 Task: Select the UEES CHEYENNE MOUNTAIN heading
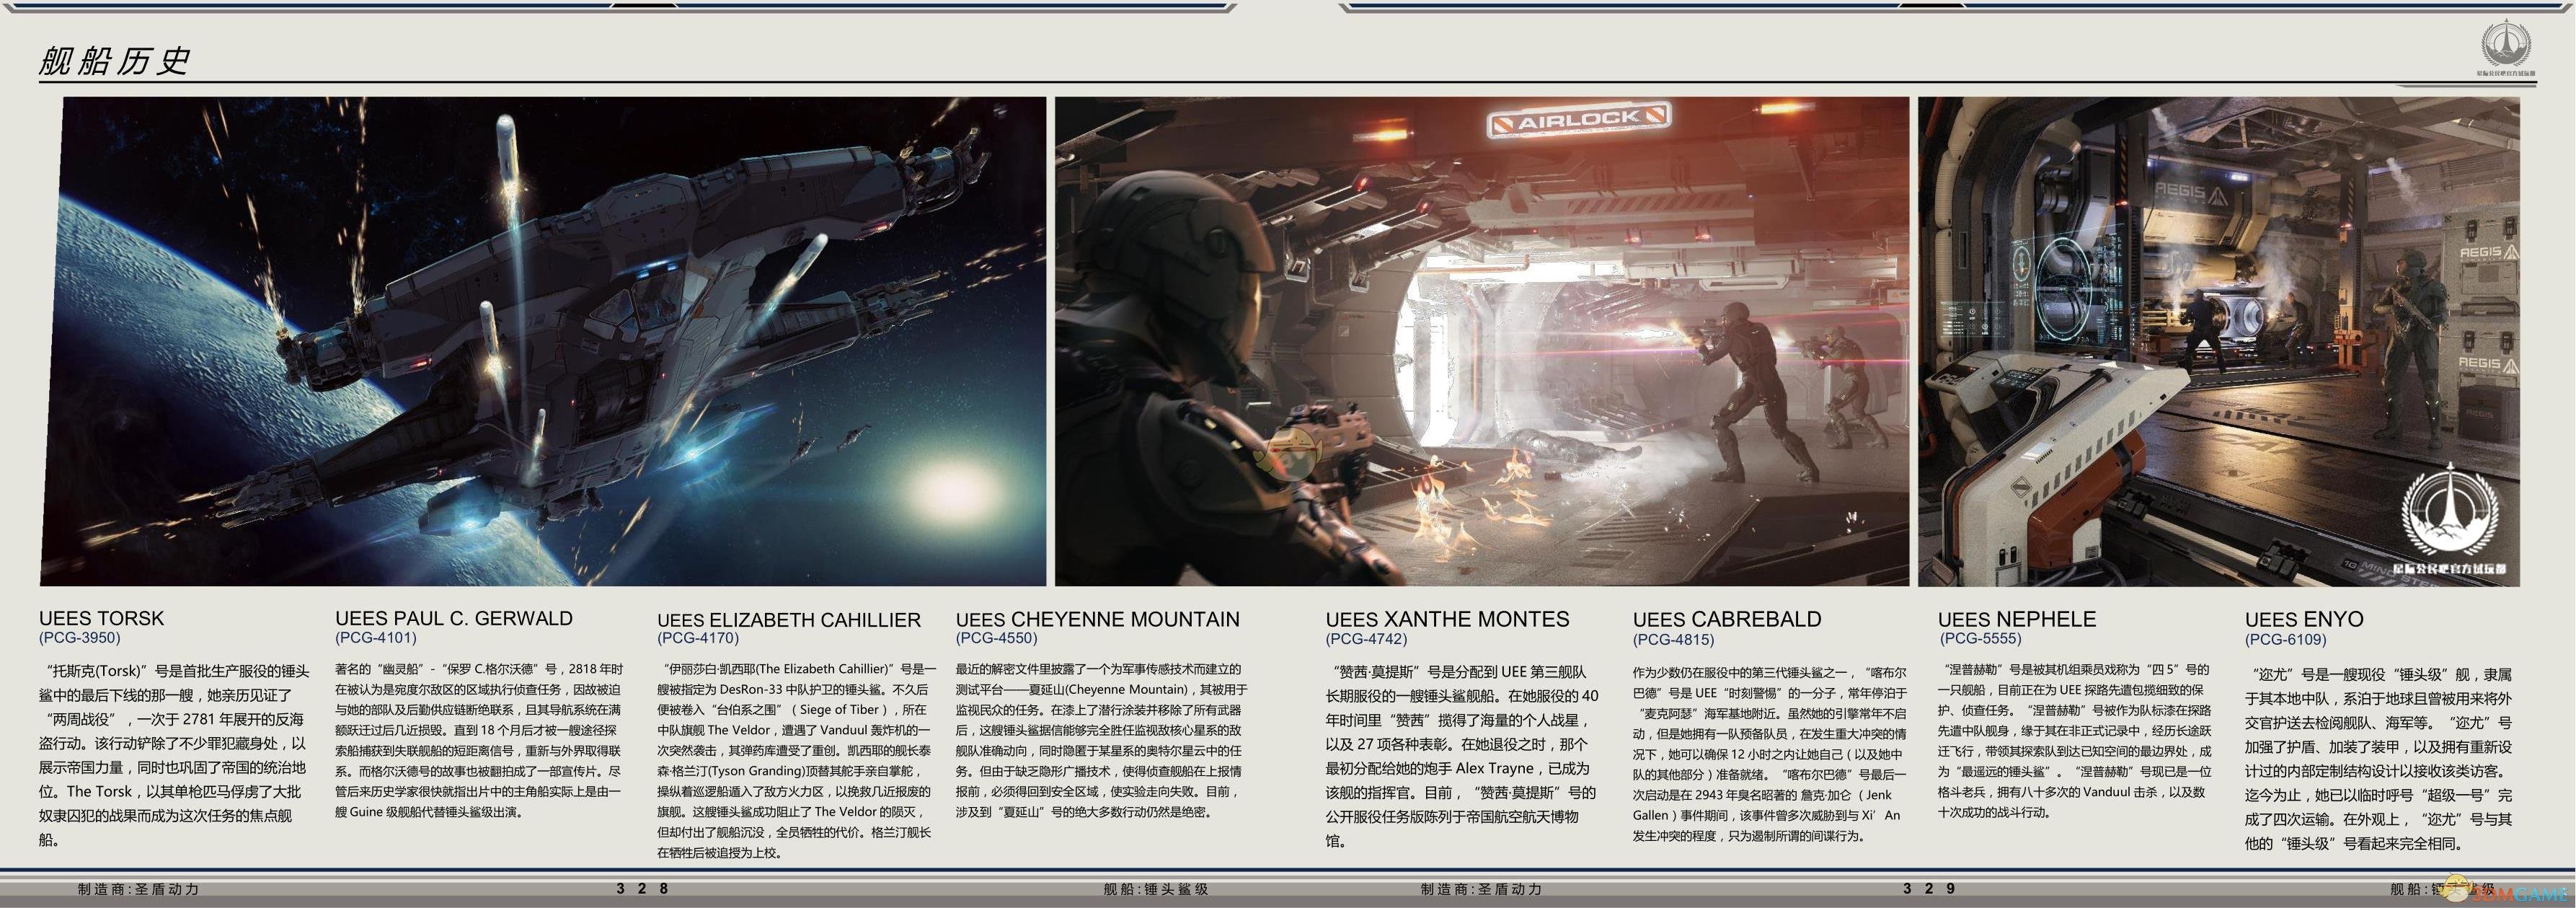1097,619
